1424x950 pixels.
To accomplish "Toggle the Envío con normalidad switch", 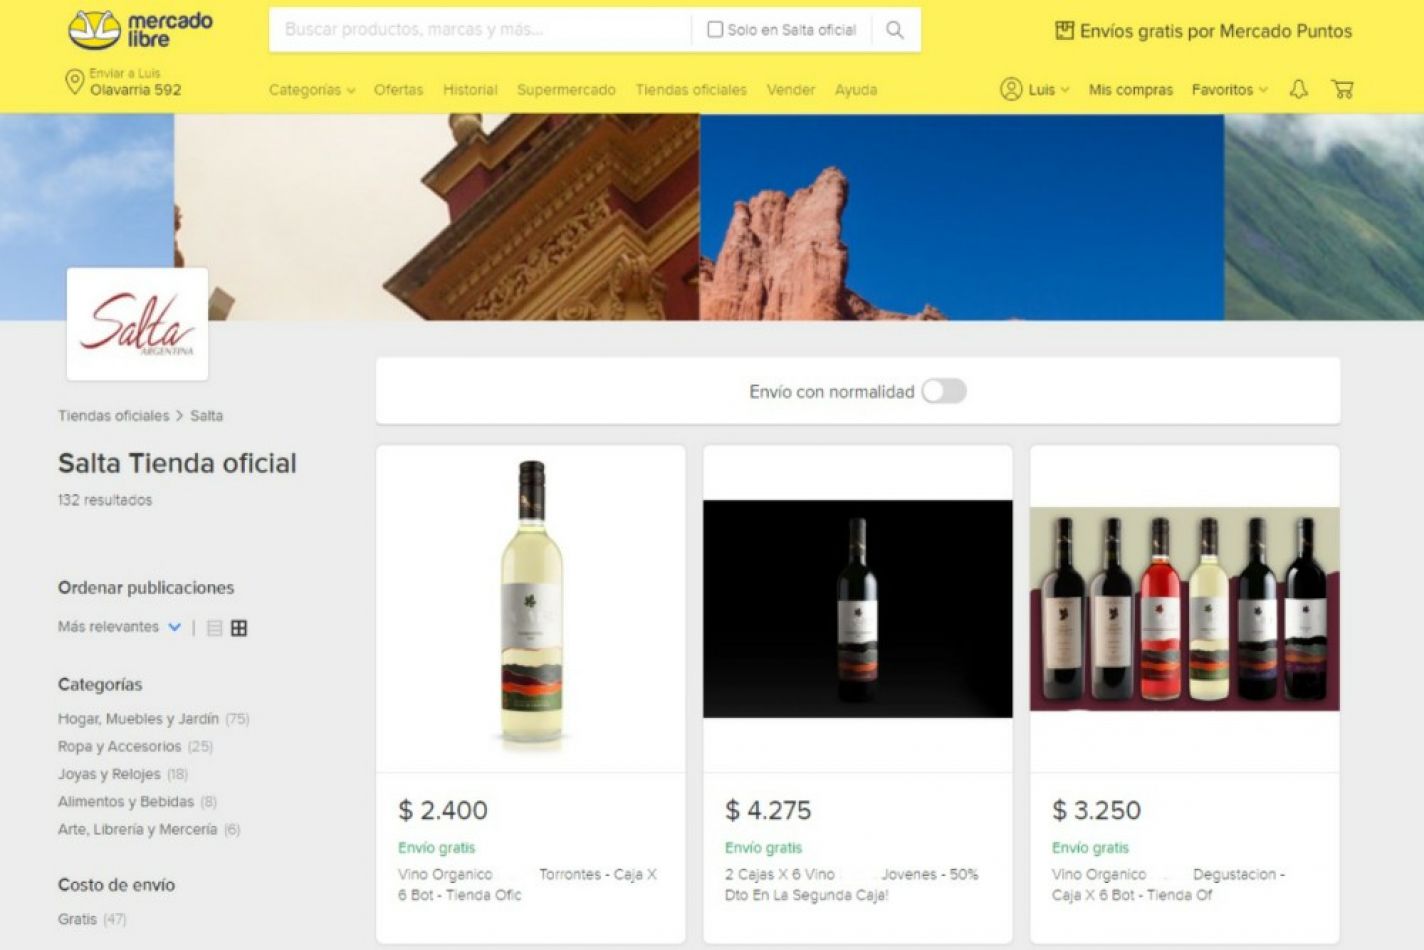I will point(943,391).
